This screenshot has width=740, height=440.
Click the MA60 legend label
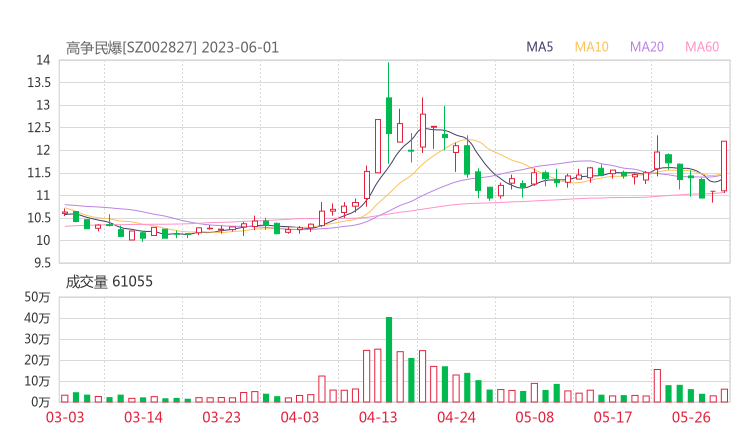[x=702, y=47]
